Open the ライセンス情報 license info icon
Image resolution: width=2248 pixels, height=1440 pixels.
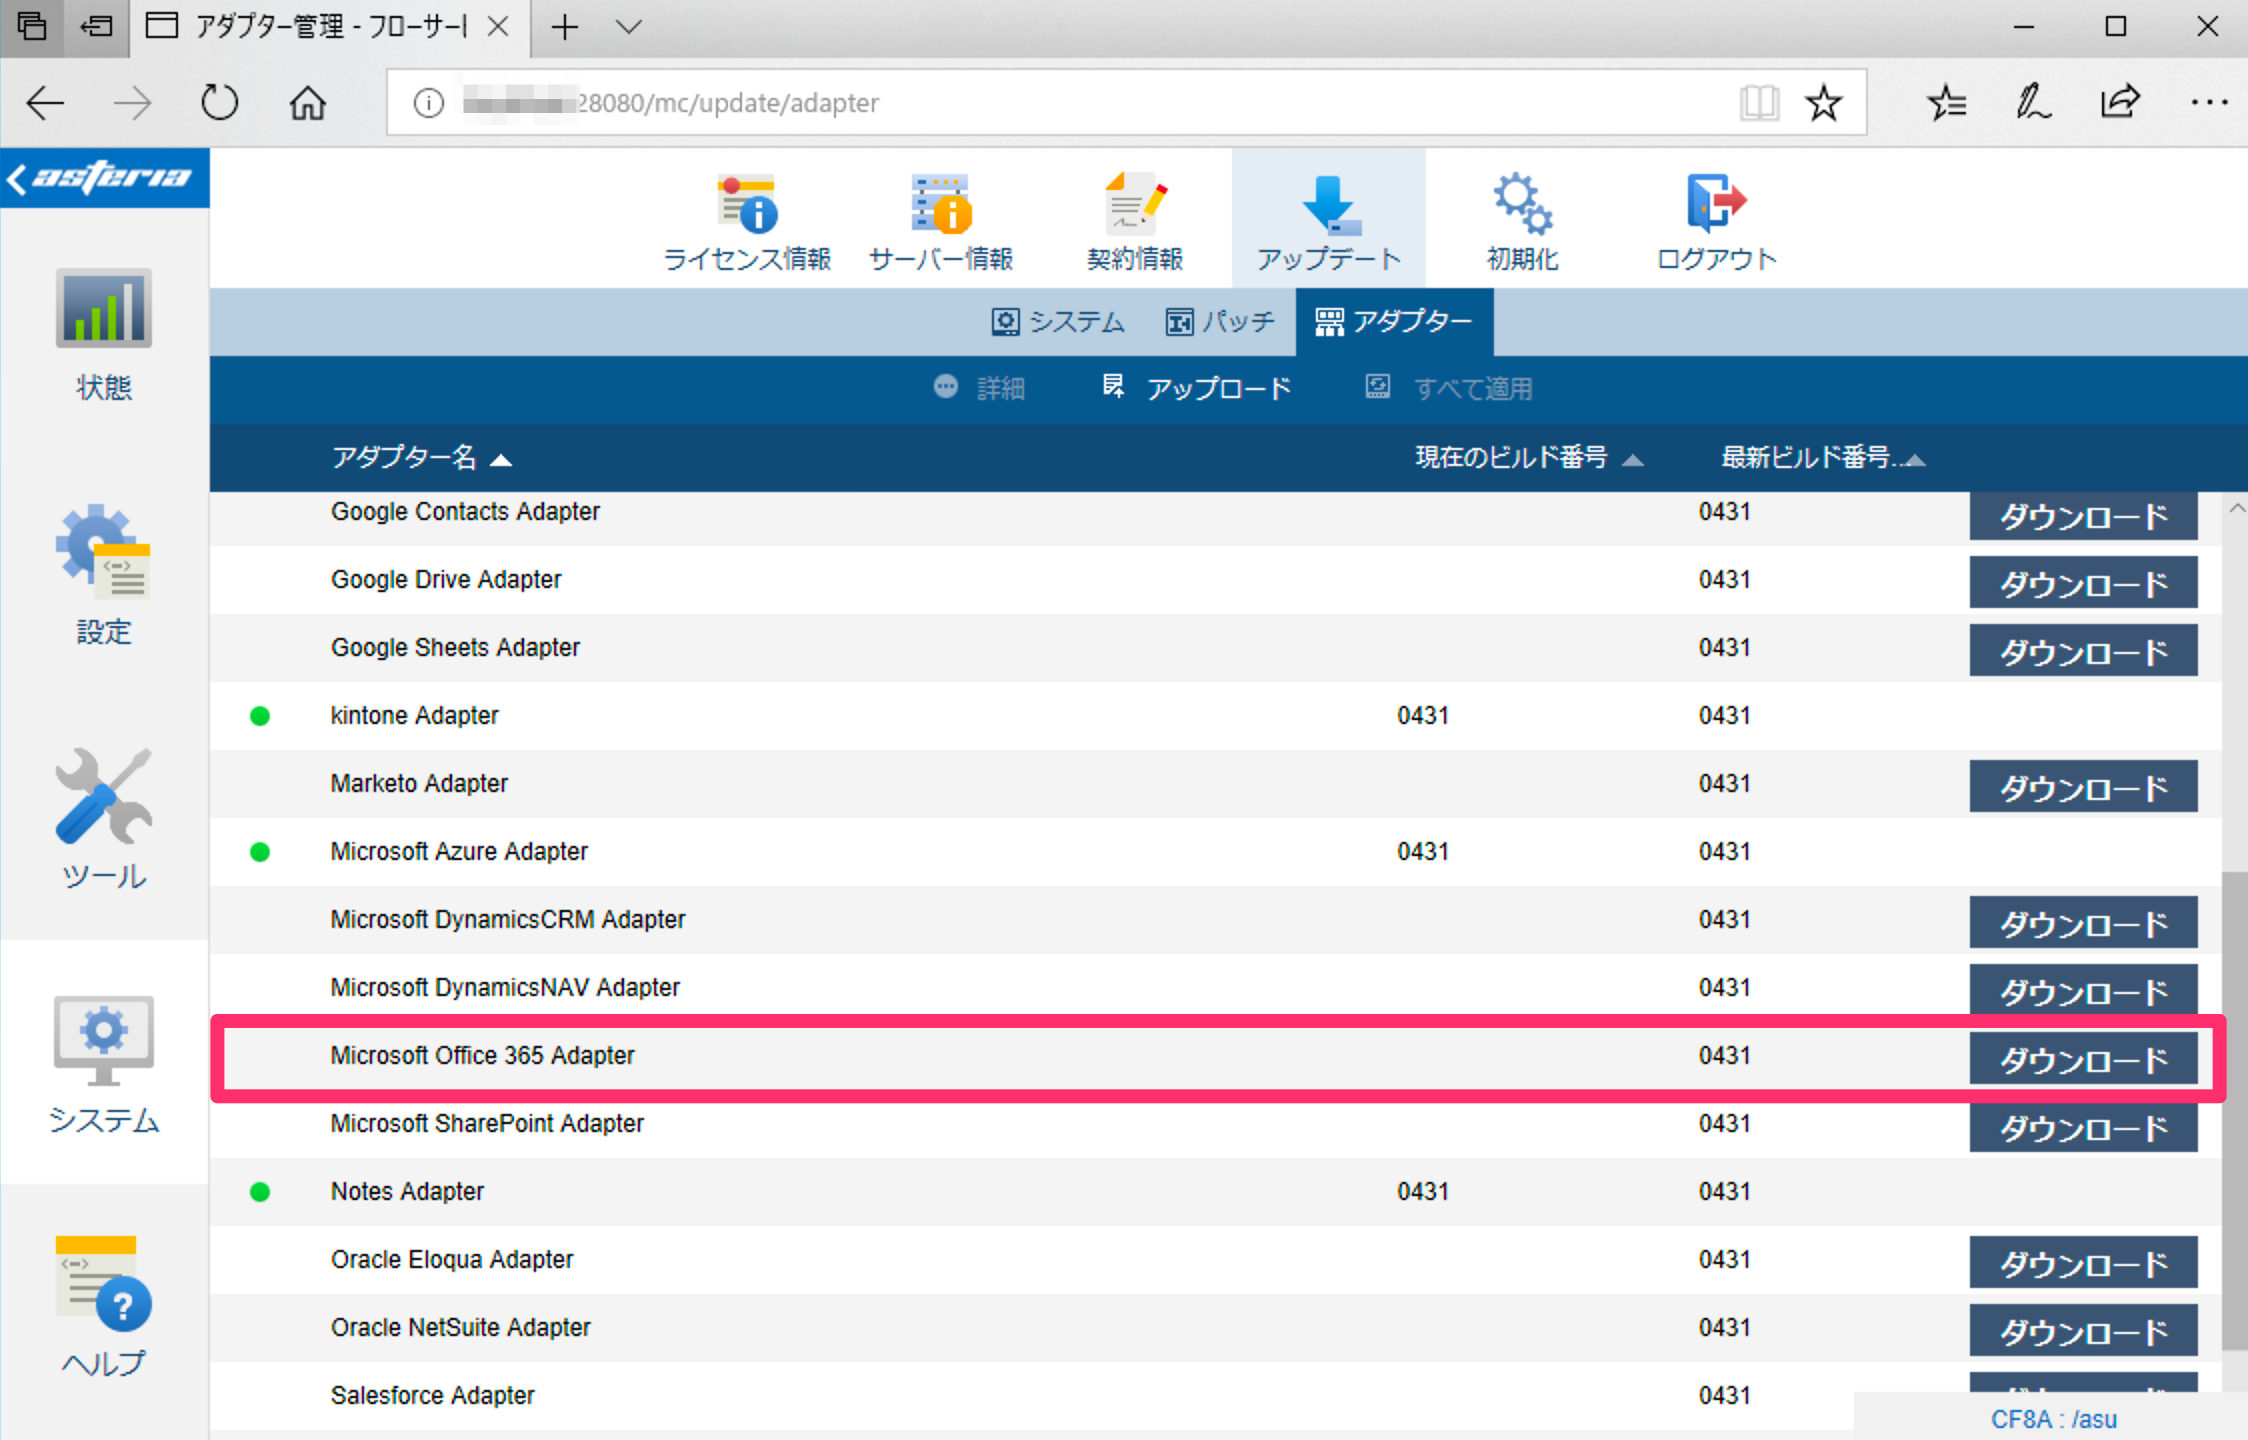click(x=747, y=222)
